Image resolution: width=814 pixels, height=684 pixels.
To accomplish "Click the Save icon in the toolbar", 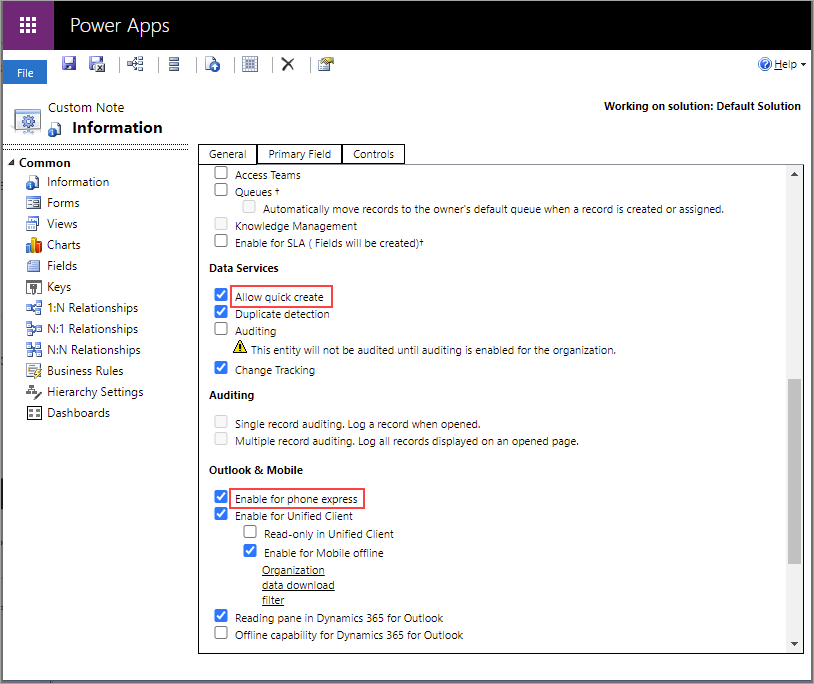I will [69, 64].
